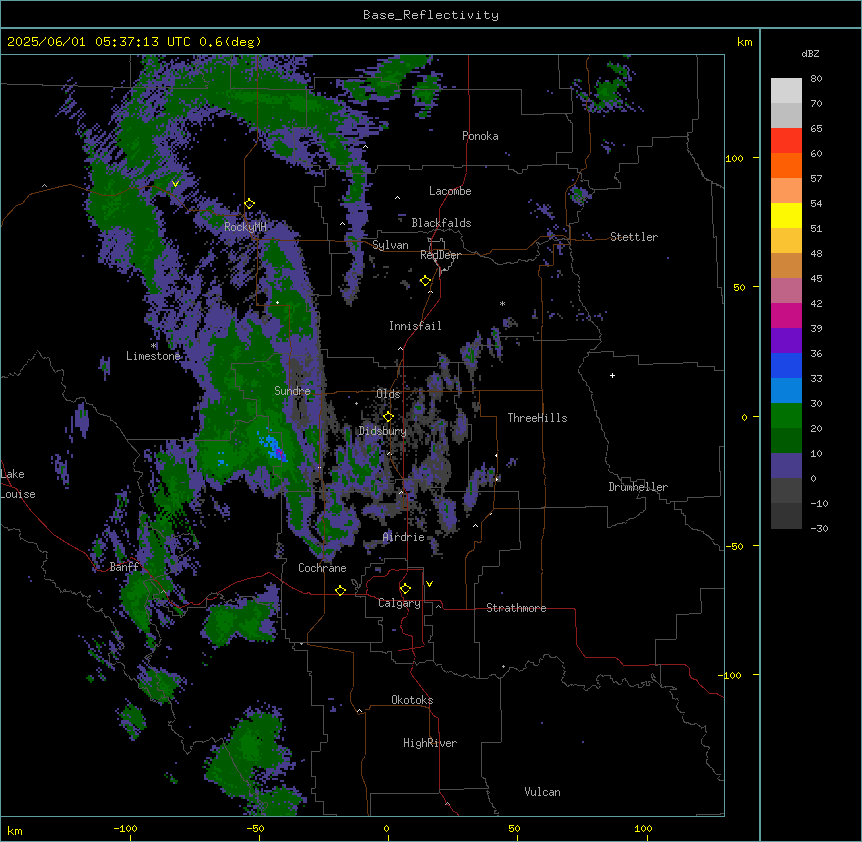Click the Calgary city label
This screenshot has width=862, height=842.
399,603
